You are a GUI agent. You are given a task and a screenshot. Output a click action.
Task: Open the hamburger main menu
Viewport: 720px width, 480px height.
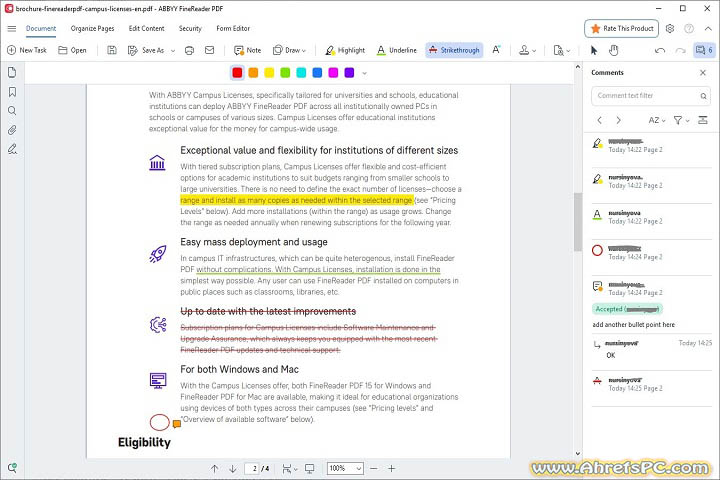click(x=12, y=28)
